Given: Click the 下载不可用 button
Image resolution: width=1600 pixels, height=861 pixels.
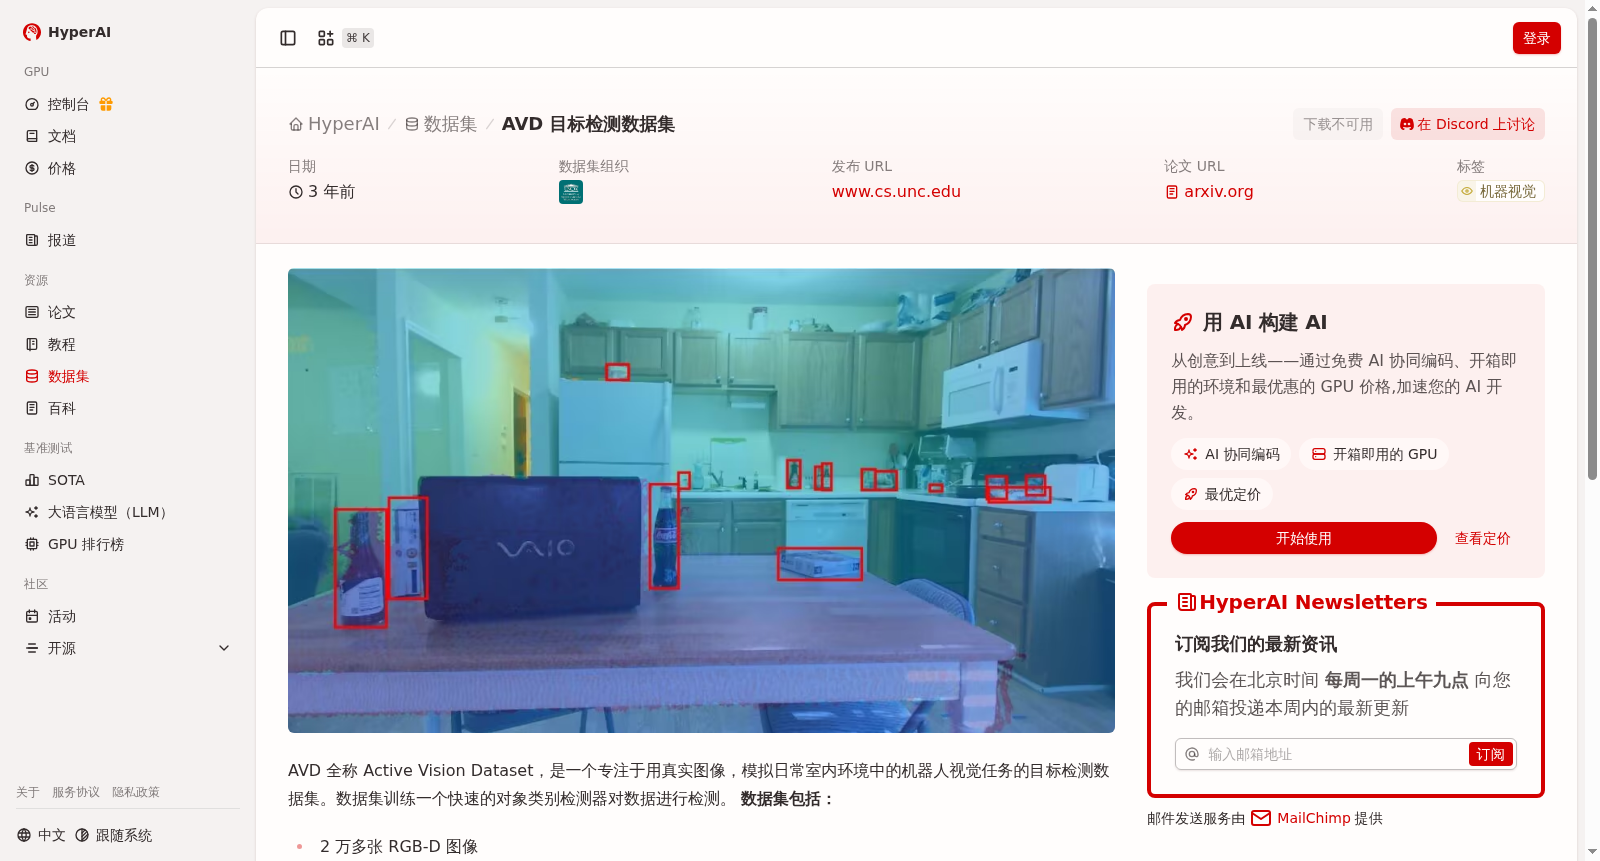Looking at the screenshot, I should coord(1338,124).
